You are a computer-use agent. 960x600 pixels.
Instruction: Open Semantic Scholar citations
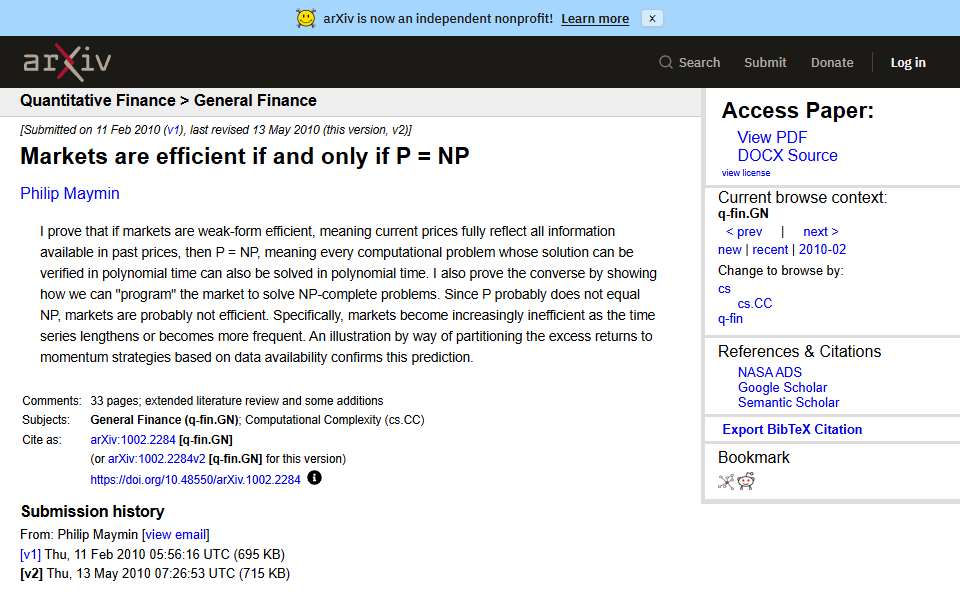pos(788,402)
